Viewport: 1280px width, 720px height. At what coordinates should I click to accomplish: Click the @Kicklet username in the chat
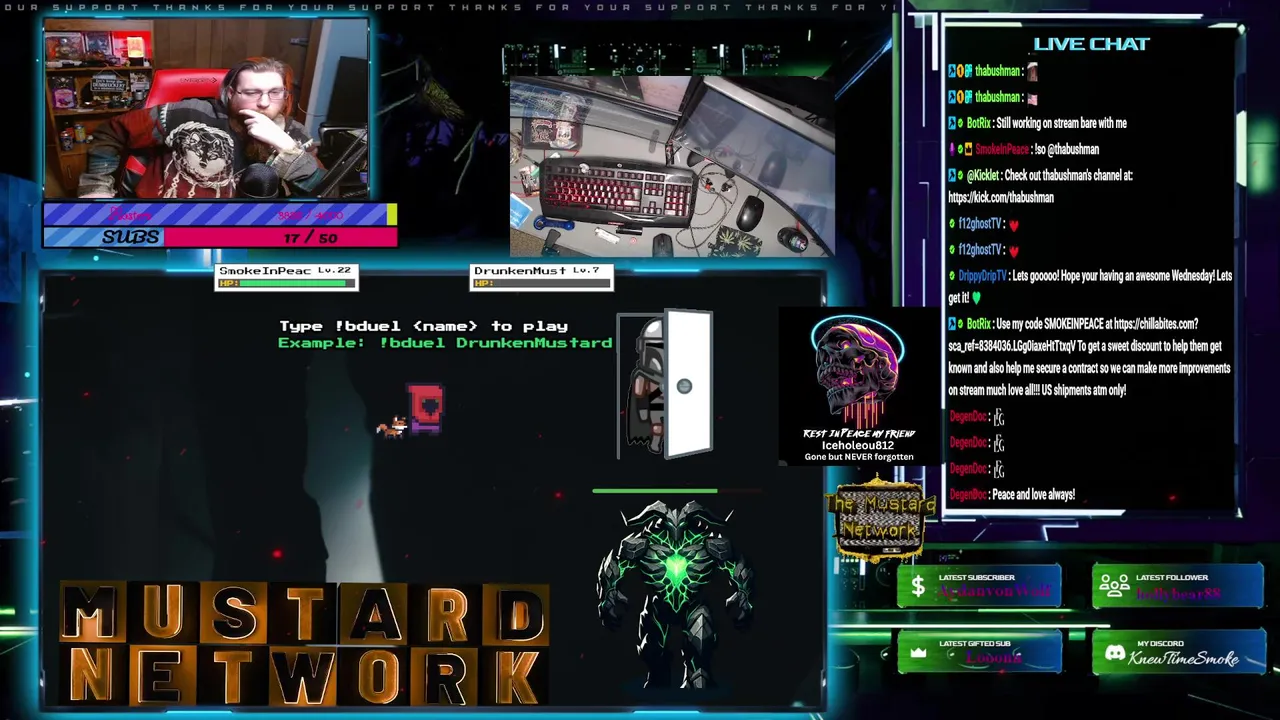tap(982, 175)
